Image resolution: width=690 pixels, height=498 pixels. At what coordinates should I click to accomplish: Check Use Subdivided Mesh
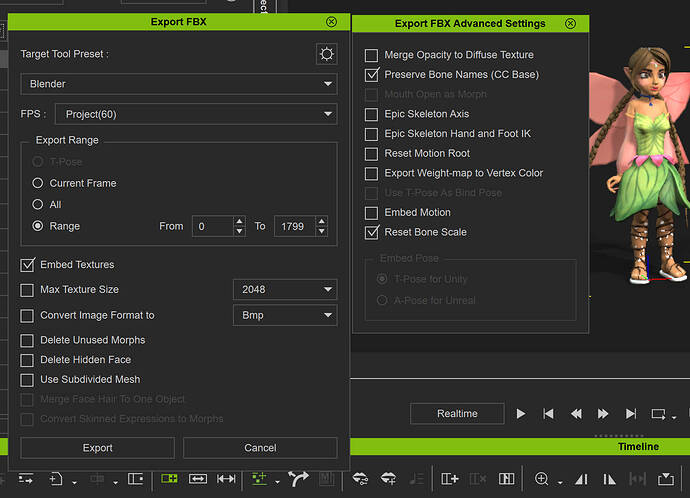tap(27, 380)
